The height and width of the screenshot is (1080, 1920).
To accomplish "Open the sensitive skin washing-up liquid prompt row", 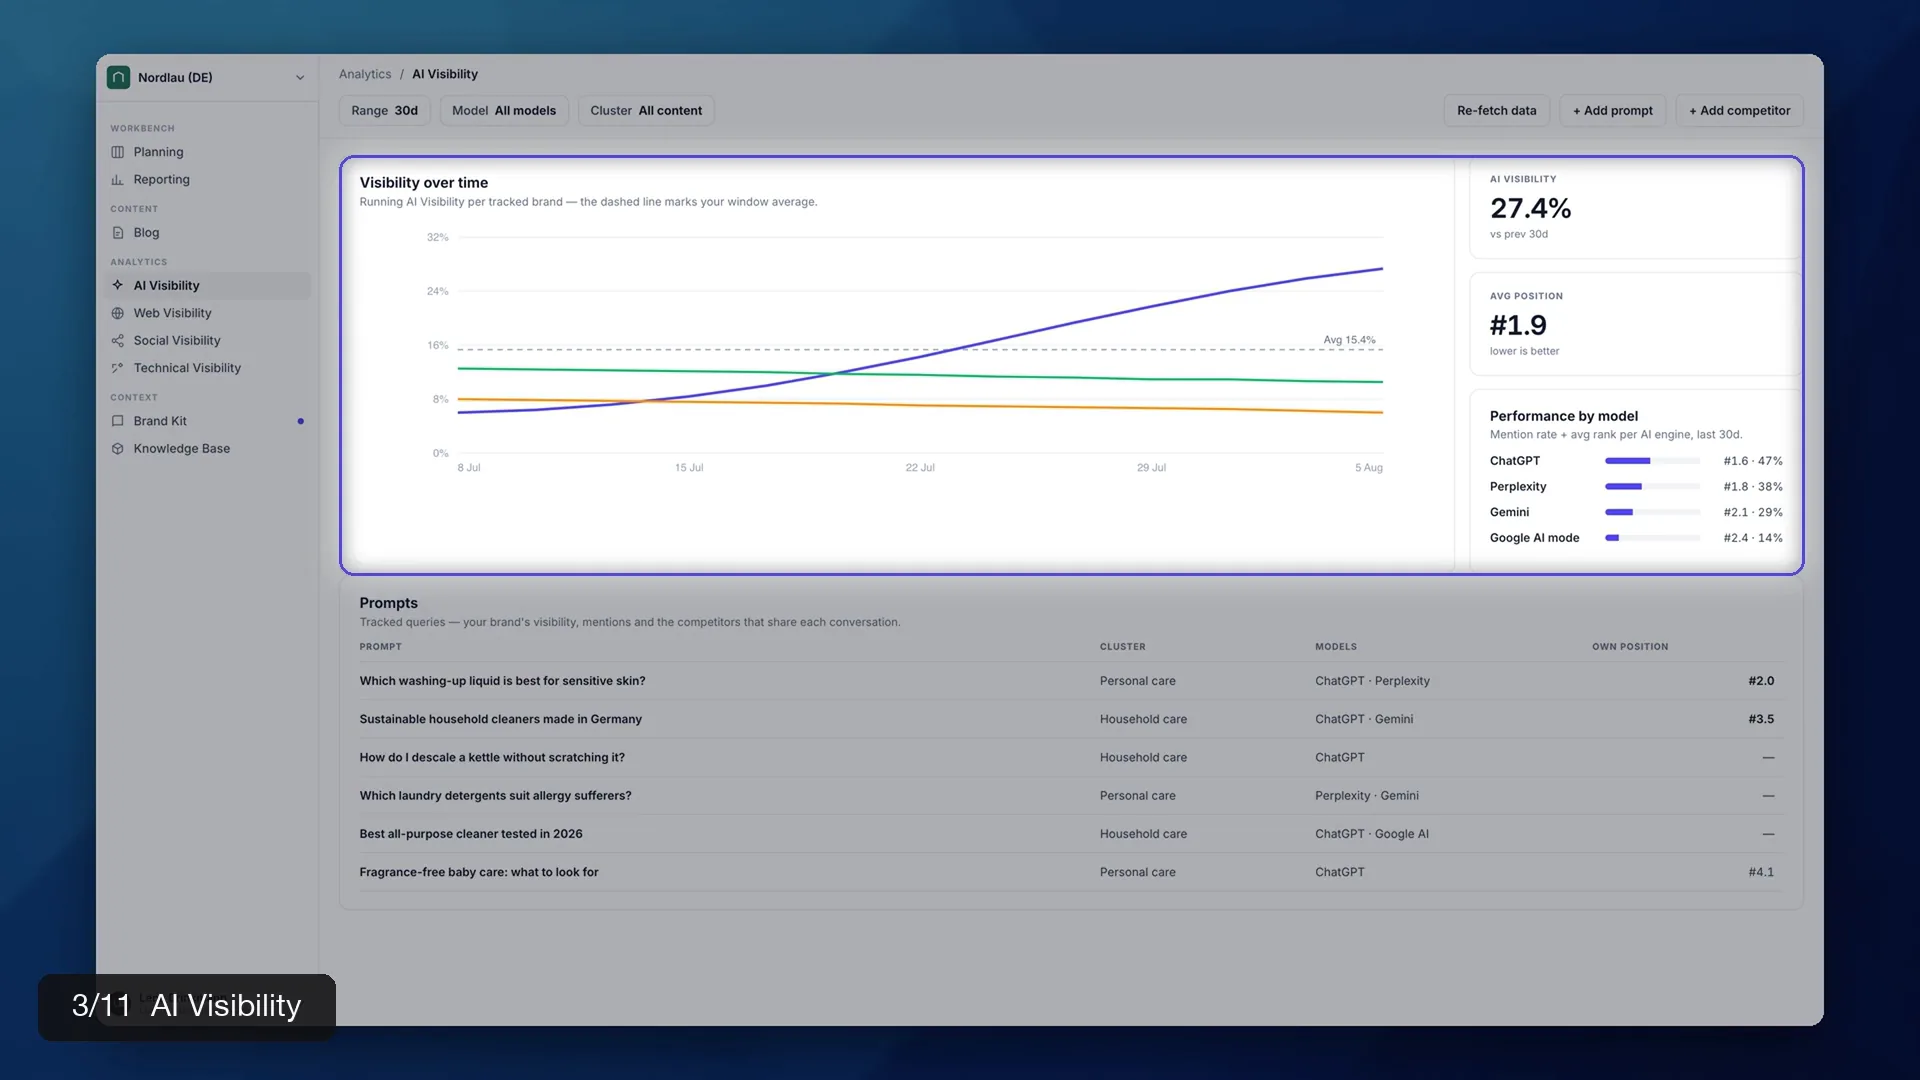I will coord(1071,681).
